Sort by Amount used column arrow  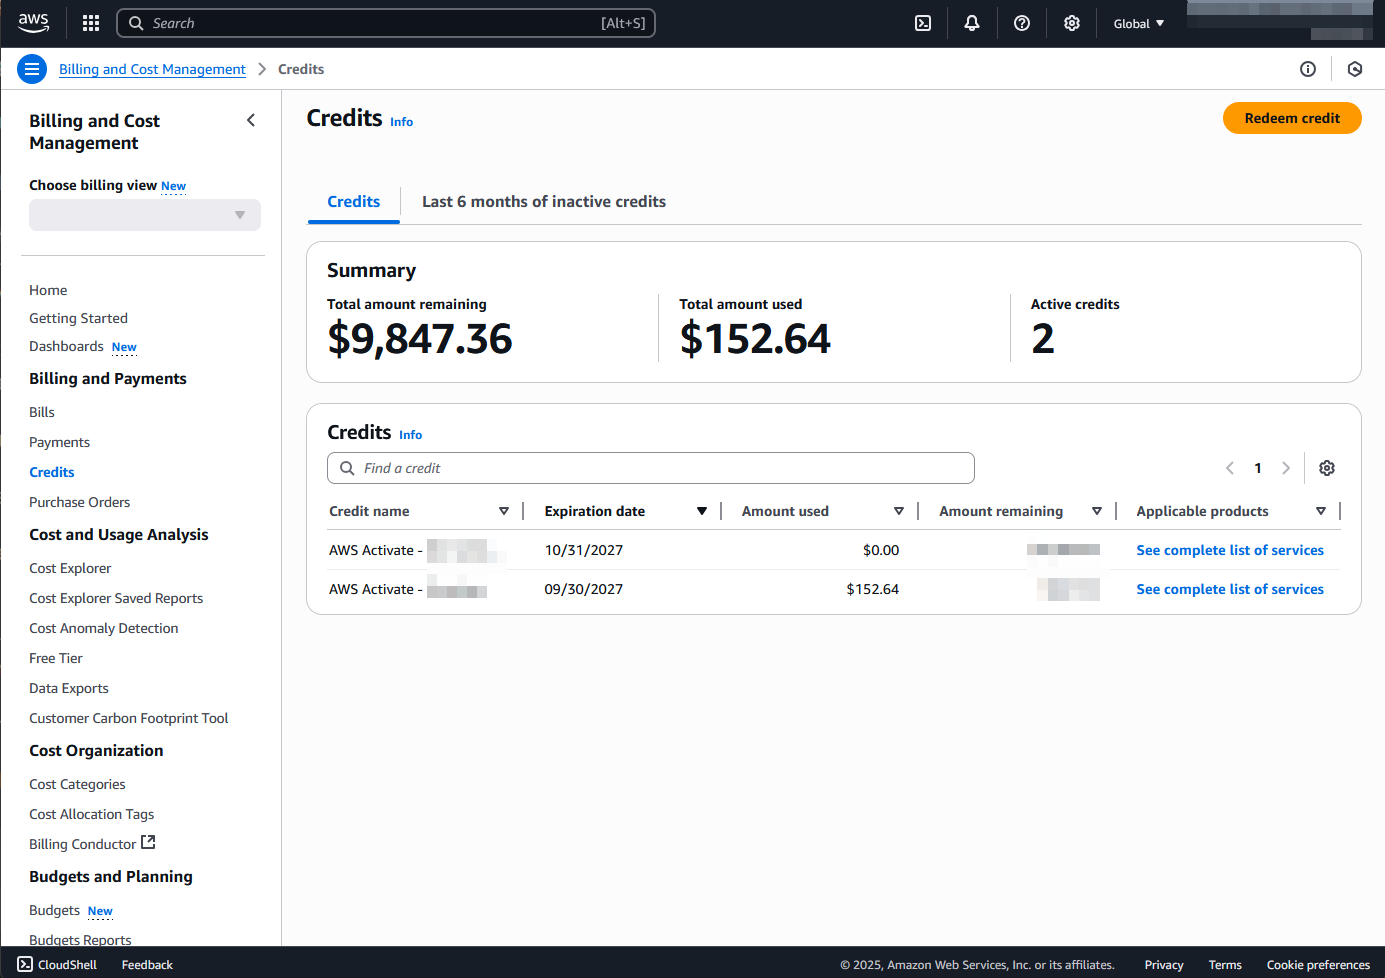[899, 511]
